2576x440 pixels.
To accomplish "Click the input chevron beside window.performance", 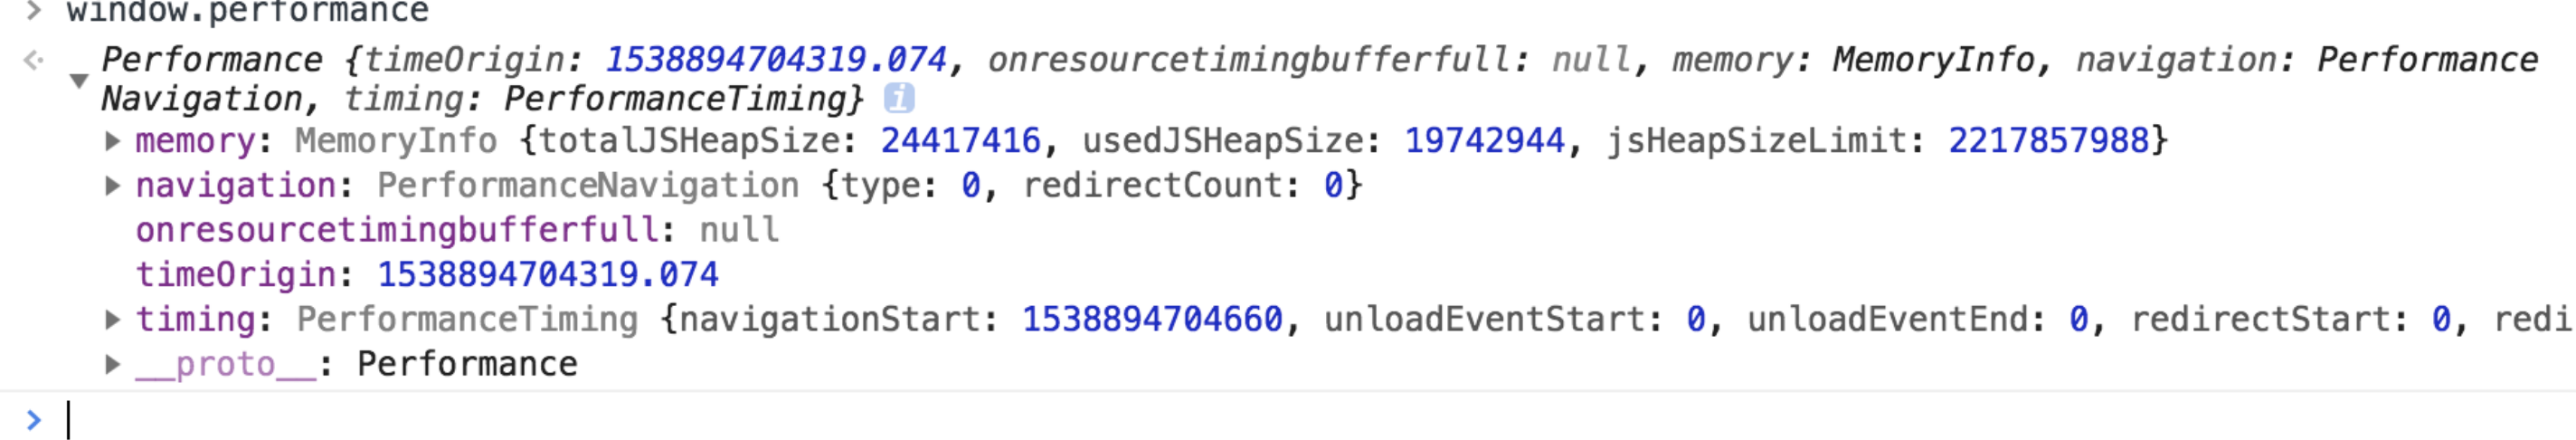I will (34, 12).
